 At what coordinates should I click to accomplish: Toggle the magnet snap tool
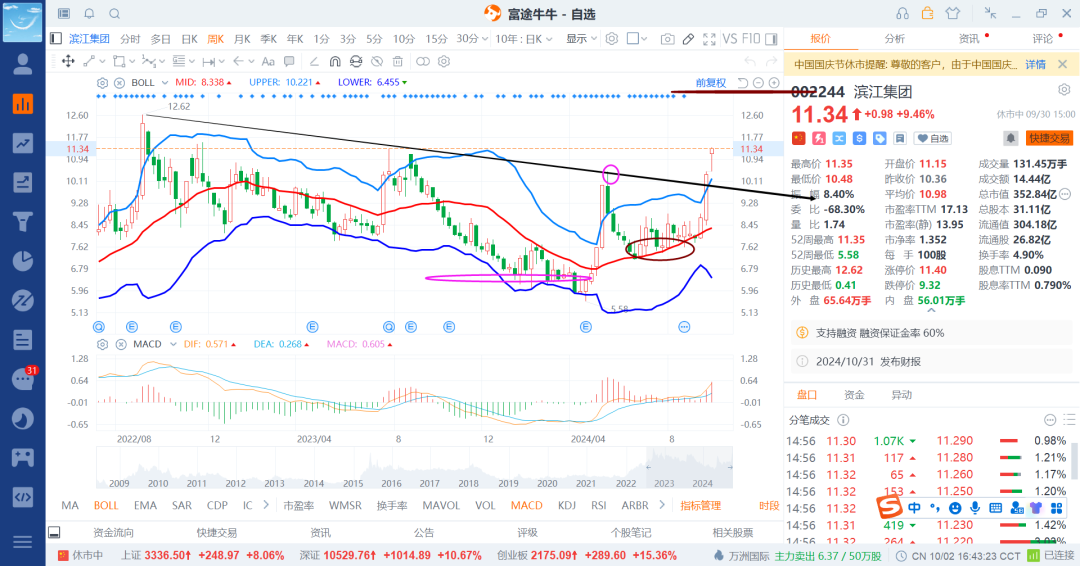point(335,61)
